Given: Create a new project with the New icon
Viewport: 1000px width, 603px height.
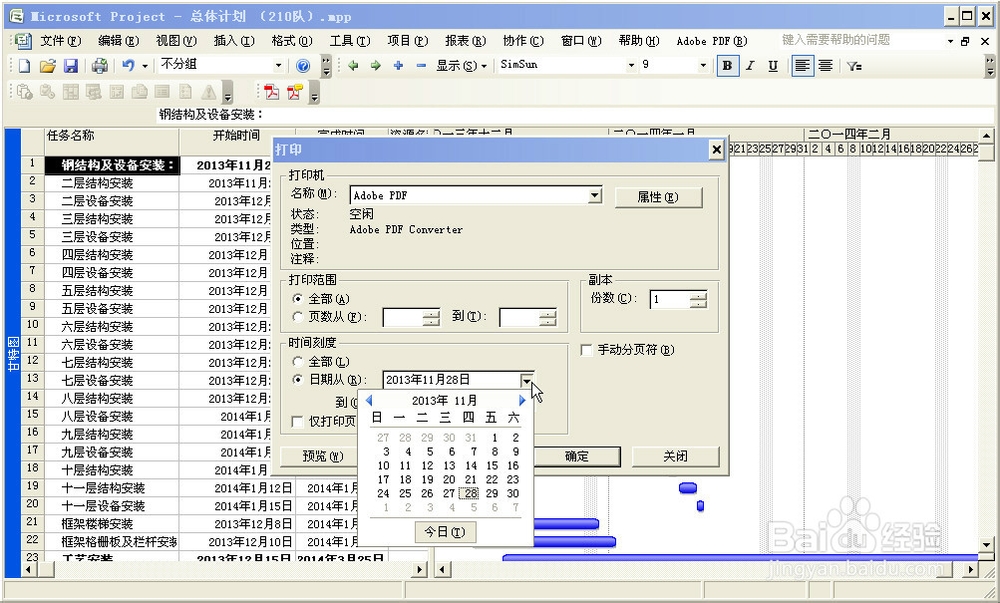Looking at the screenshot, I should (22, 64).
